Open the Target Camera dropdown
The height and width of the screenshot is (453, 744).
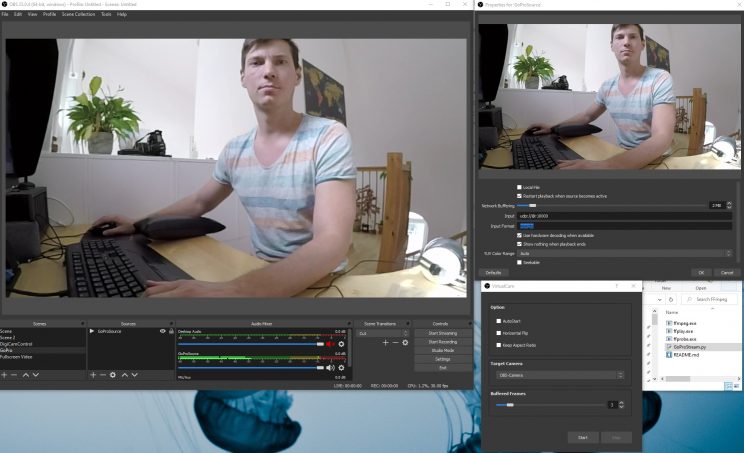[x=559, y=375]
